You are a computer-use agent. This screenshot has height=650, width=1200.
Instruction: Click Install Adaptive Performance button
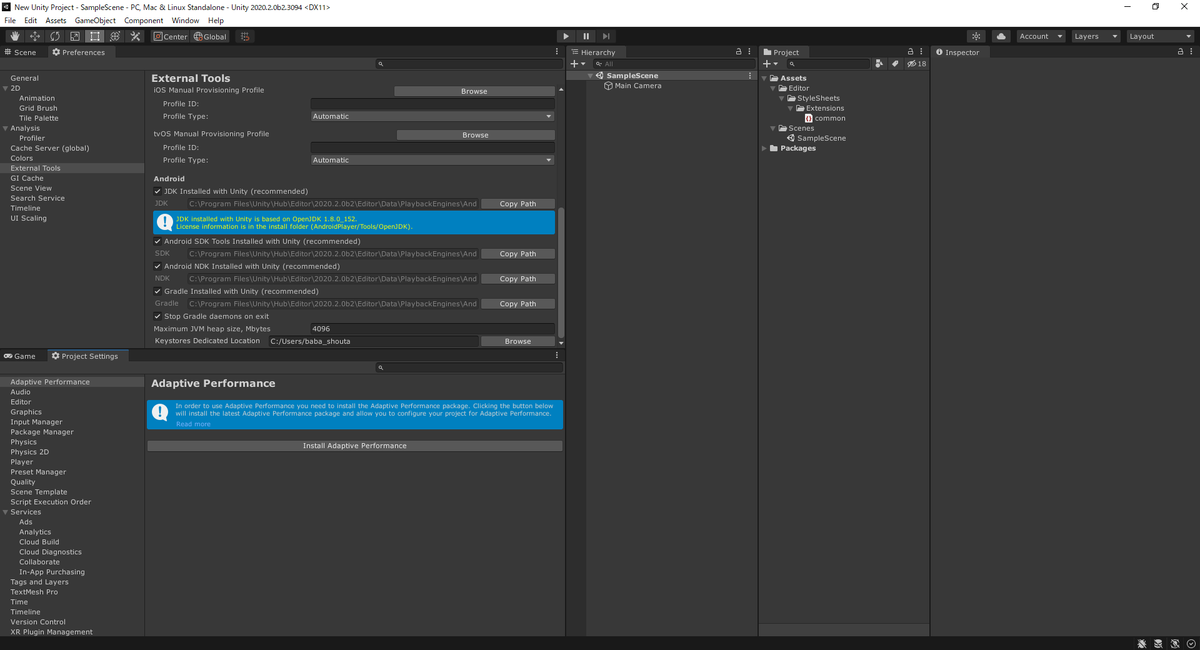[x=355, y=446]
